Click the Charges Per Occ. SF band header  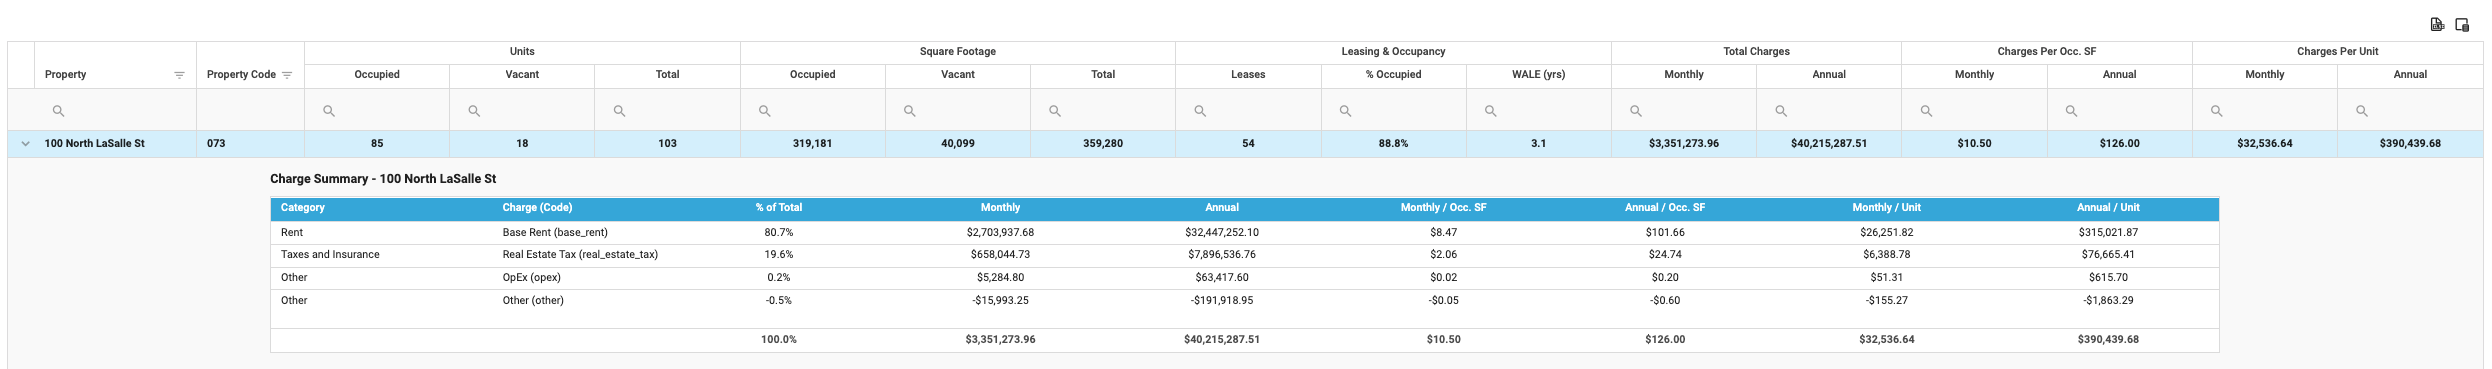pos(2047,52)
